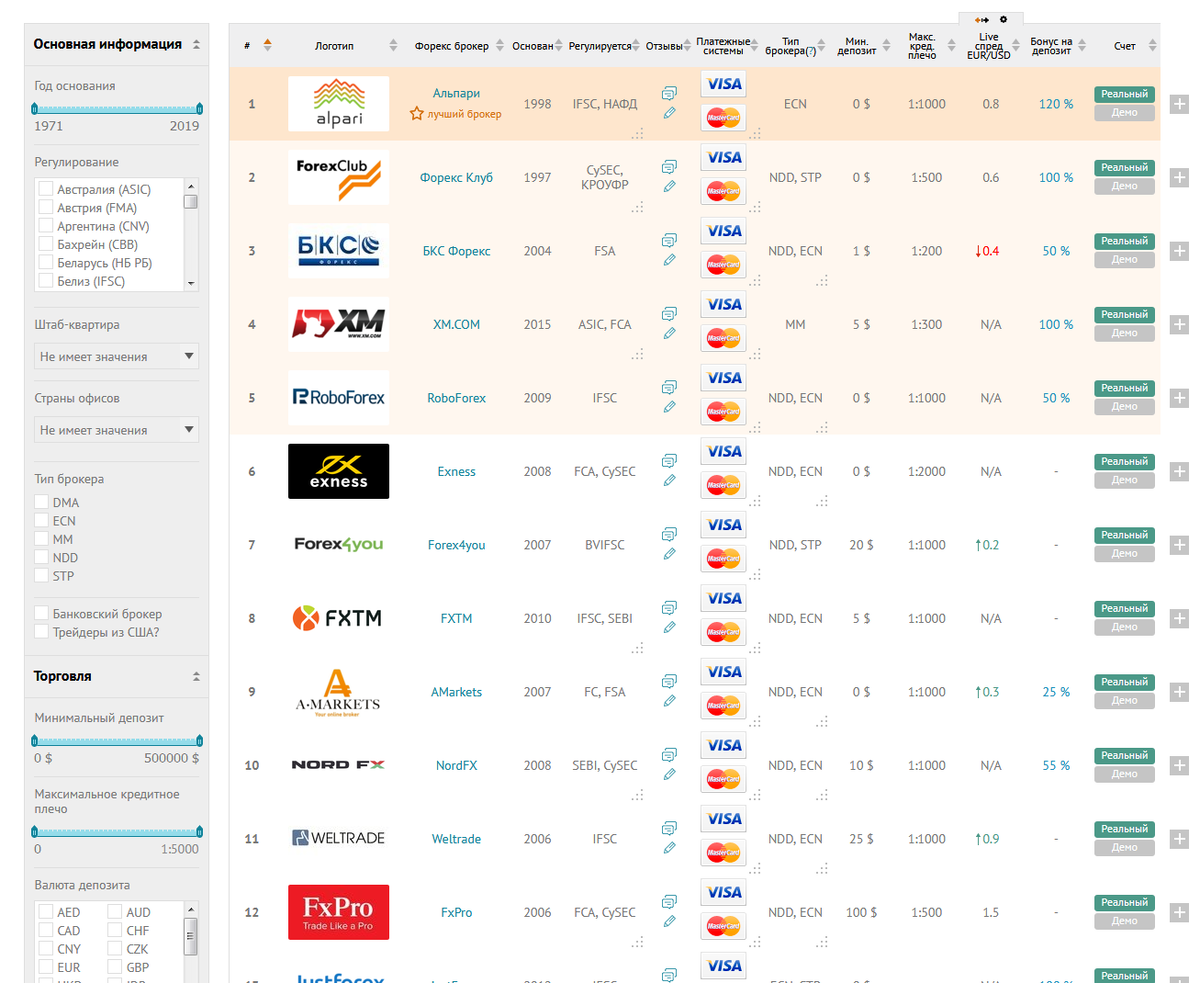Click MasterCard icon in Форекс Клуб row
The image size is (1200, 983).
[x=723, y=191]
